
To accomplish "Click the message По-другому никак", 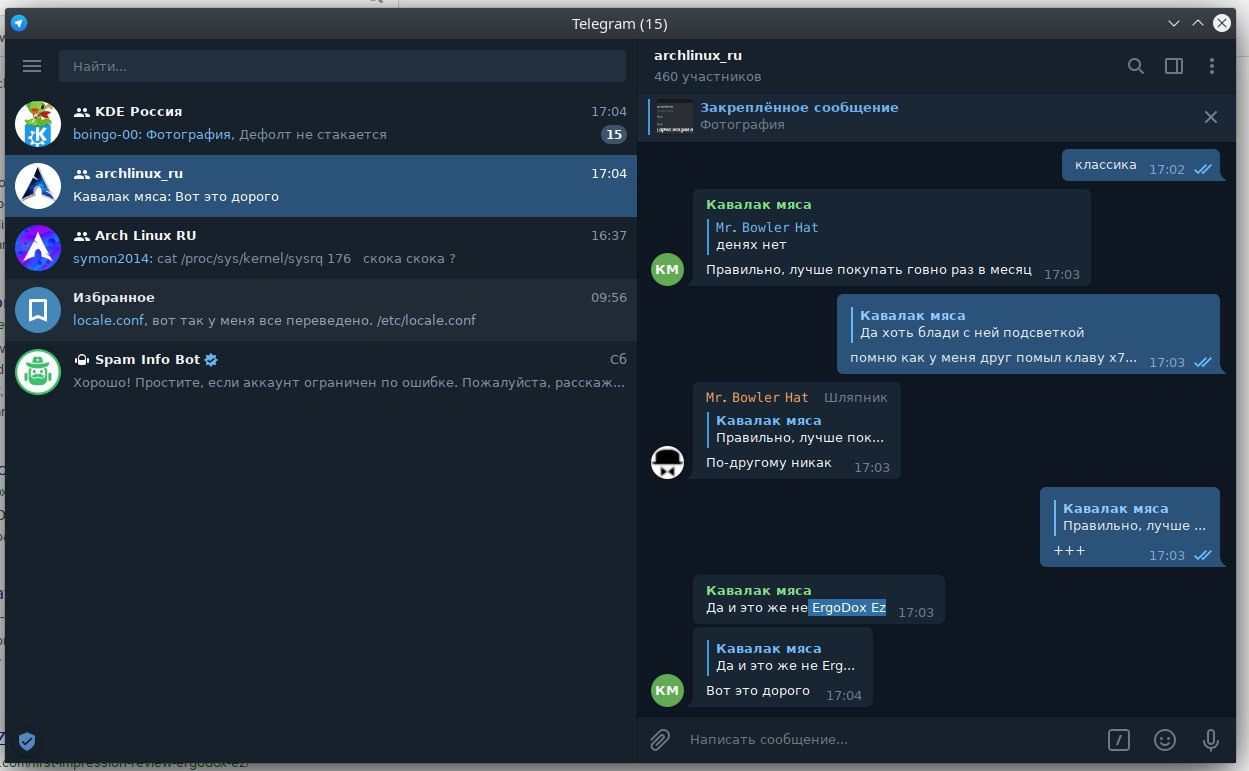I will (x=769, y=463).
